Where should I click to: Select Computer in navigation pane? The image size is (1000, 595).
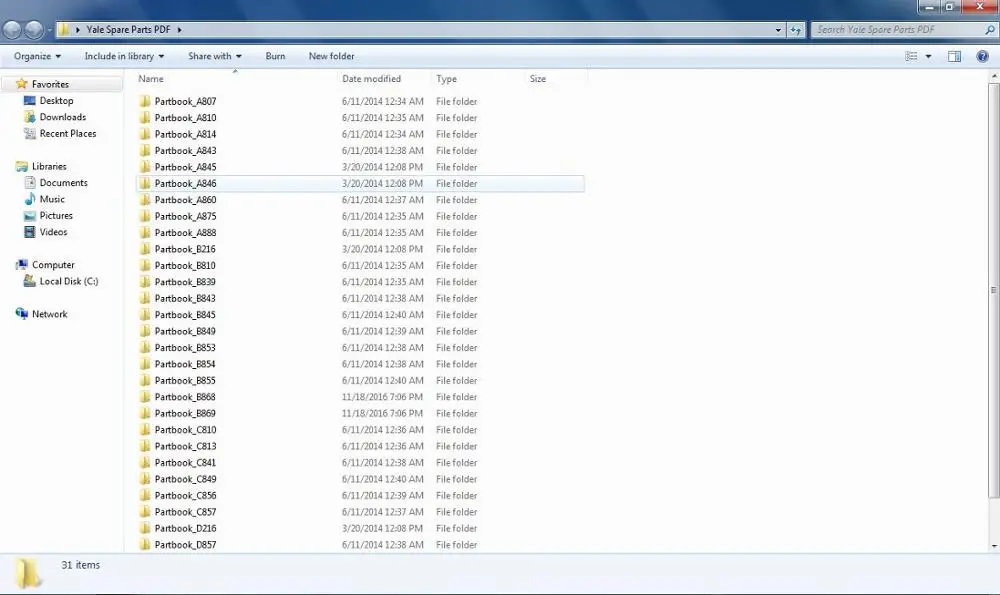coord(53,265)
